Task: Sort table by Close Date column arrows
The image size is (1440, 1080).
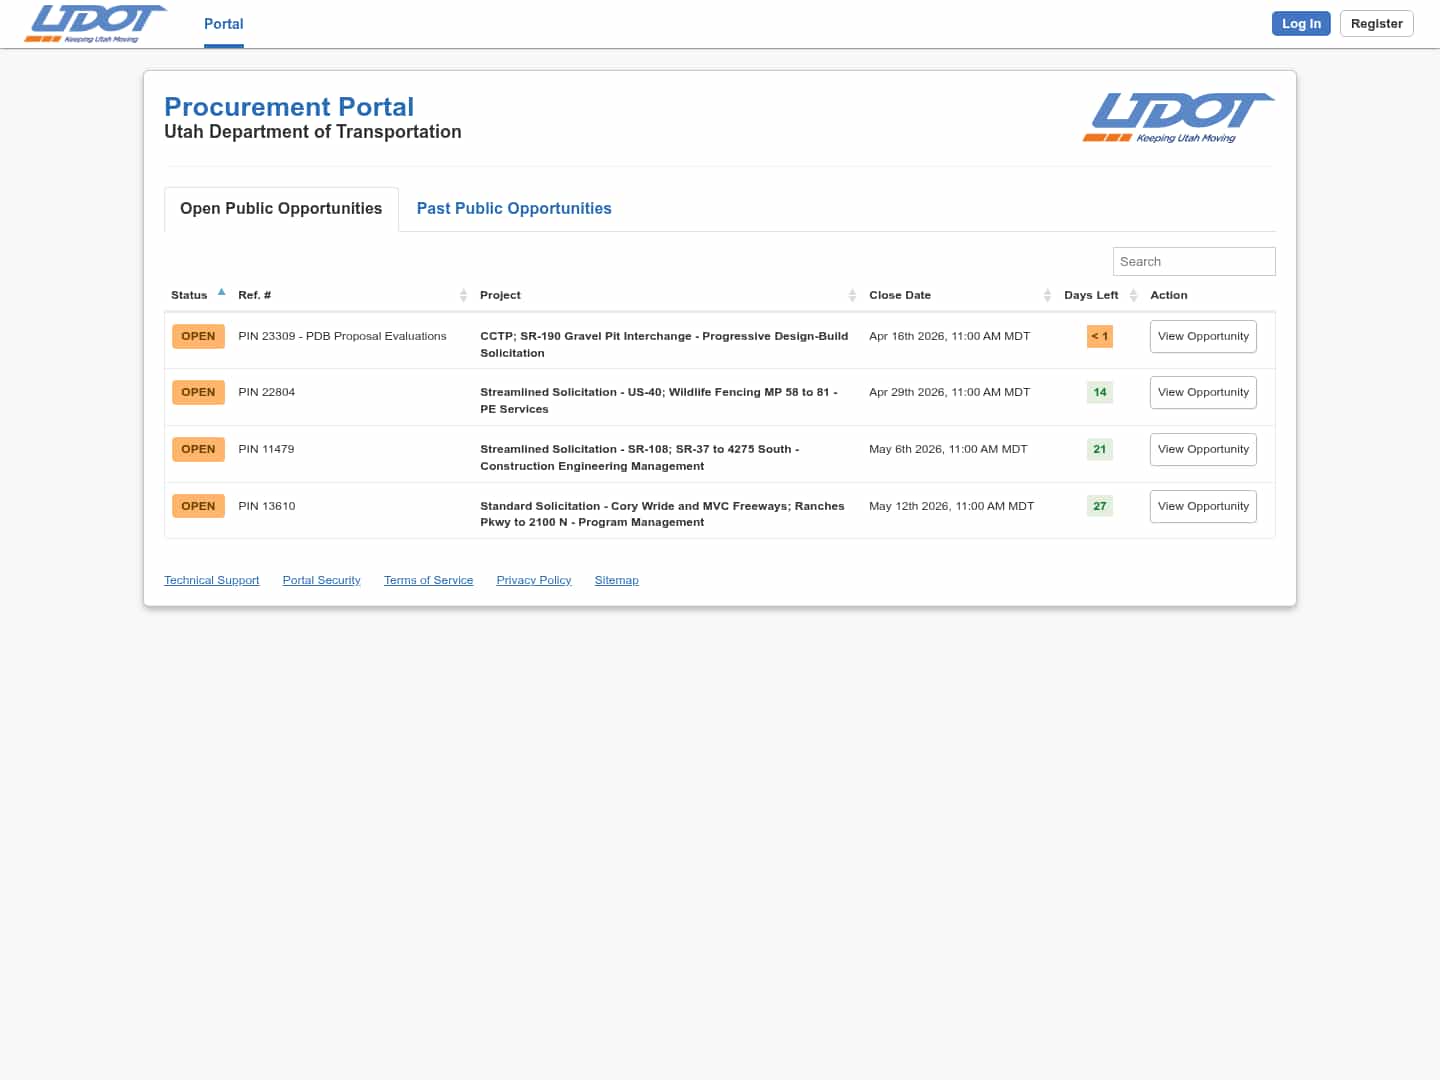Action: [1047, 295]
